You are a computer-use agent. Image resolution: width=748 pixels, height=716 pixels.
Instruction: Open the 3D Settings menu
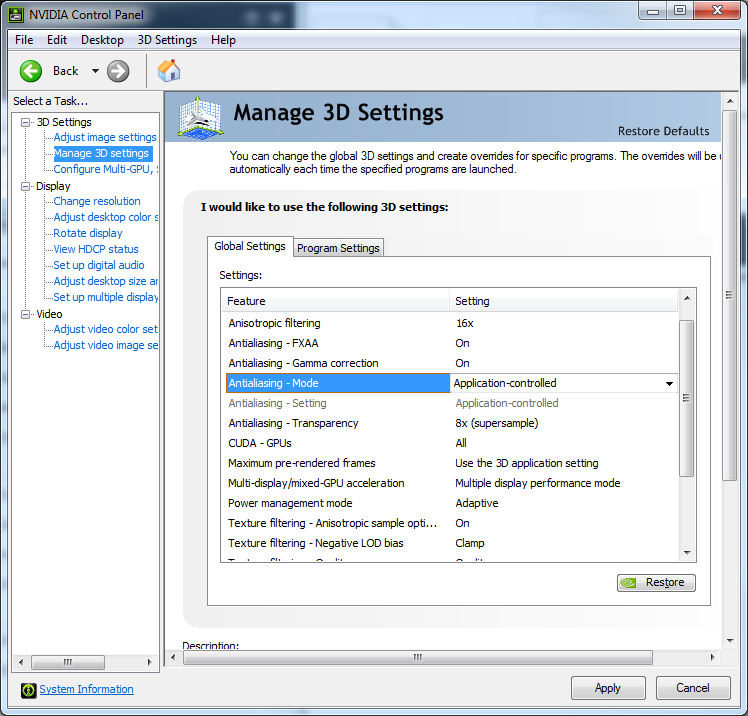[x=167, y=40]
